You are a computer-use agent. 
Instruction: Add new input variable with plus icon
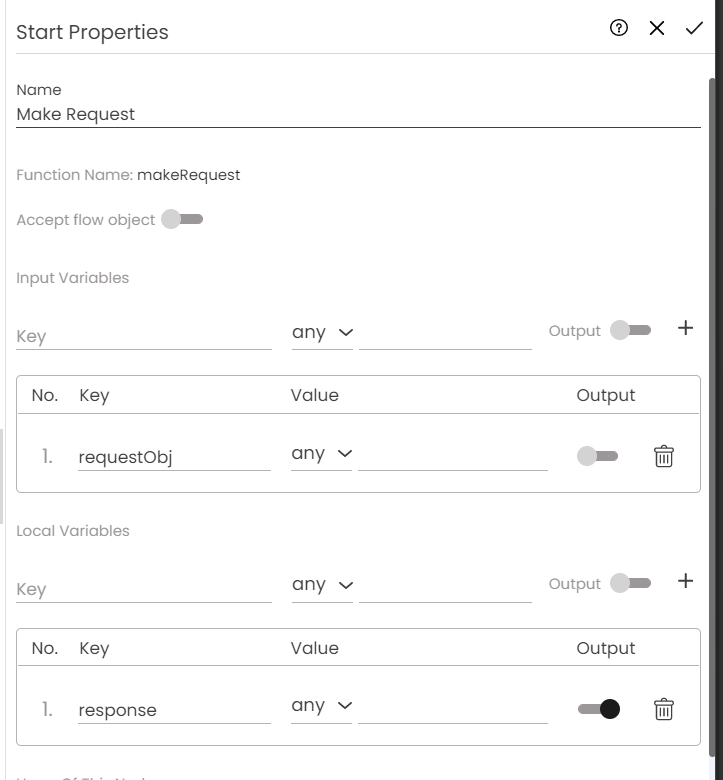685,328
